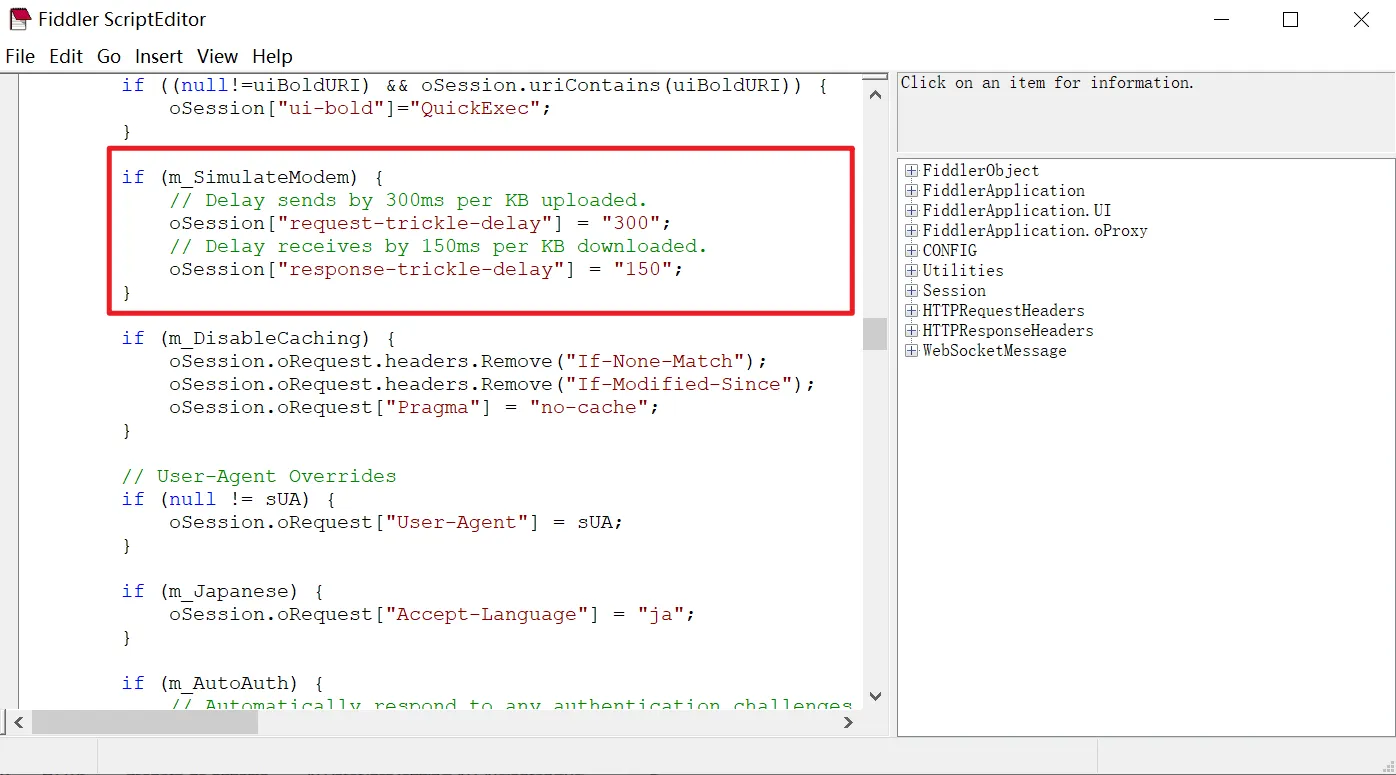Expand the HTTPRequestHeaders node
1396x775 pixels.
click(x=911, y=311)
